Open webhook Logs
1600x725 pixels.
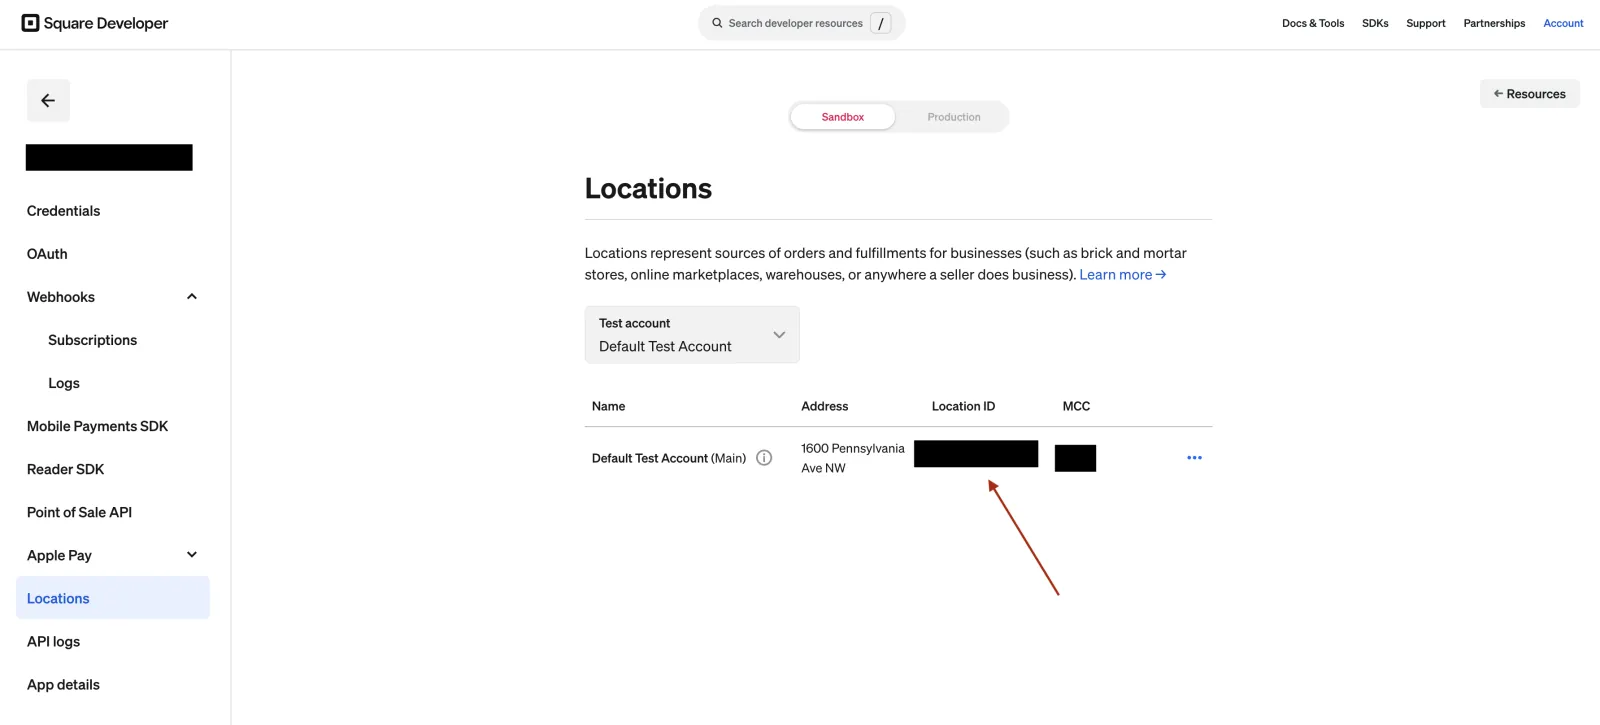tap(64, 383)
